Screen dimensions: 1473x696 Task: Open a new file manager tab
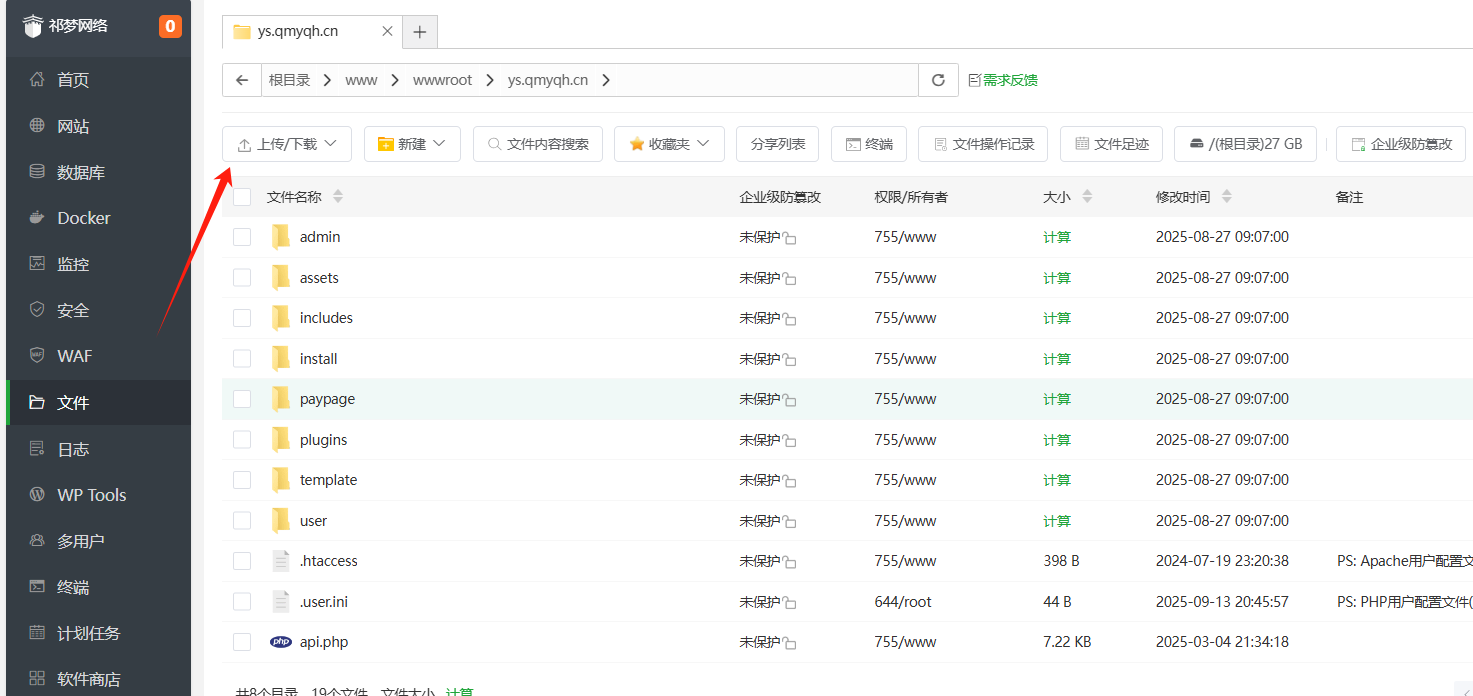(x=420, y=32)
